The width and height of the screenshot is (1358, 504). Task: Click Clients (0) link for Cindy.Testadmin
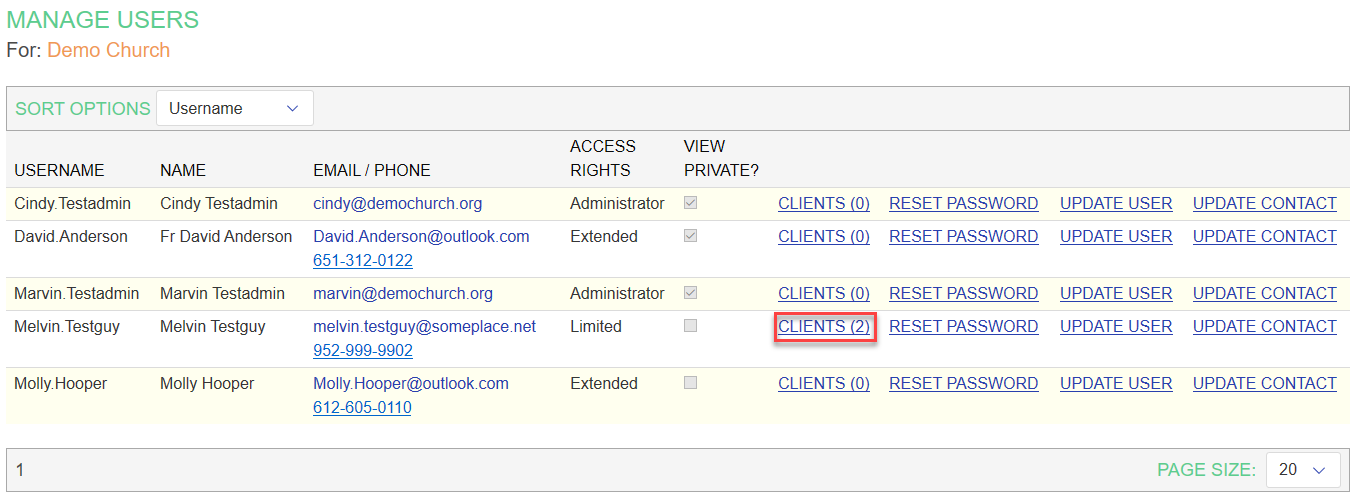click(824, 203)
